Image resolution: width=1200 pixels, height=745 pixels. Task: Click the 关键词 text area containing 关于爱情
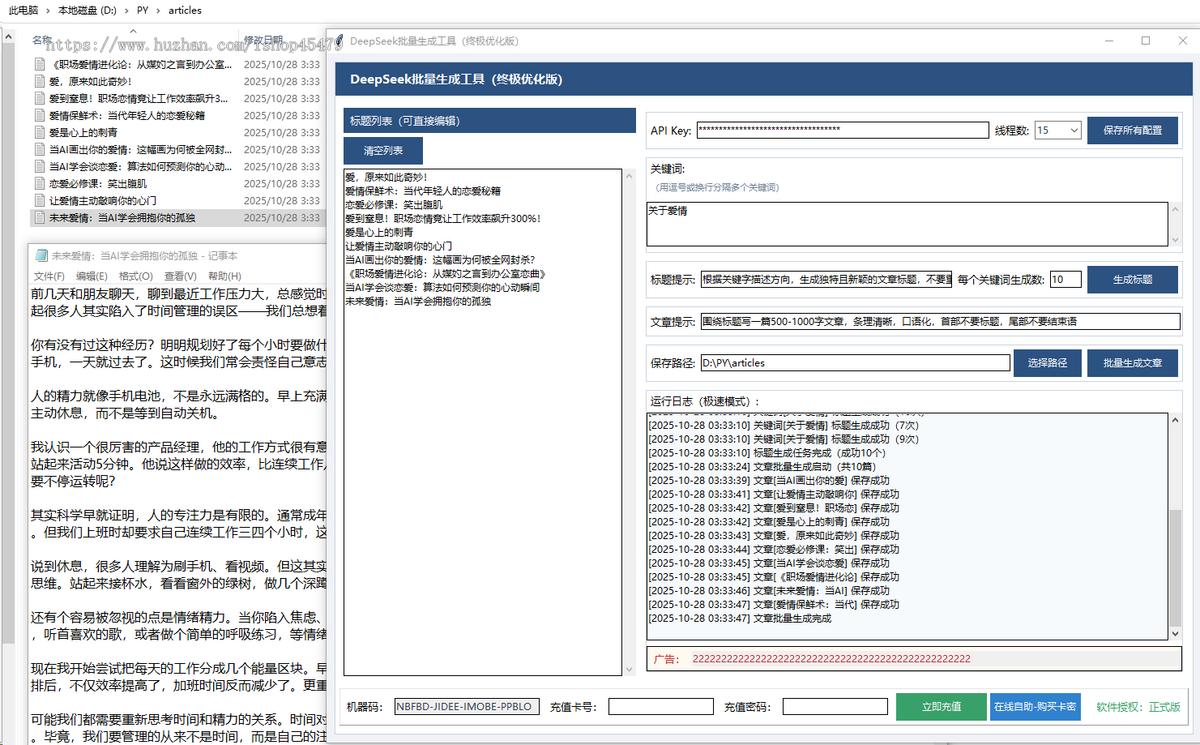[x=907, y=224]
